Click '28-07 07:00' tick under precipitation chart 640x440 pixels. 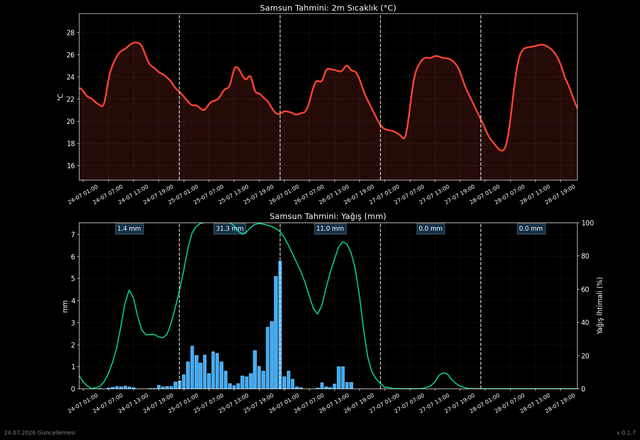click(510, 404)
